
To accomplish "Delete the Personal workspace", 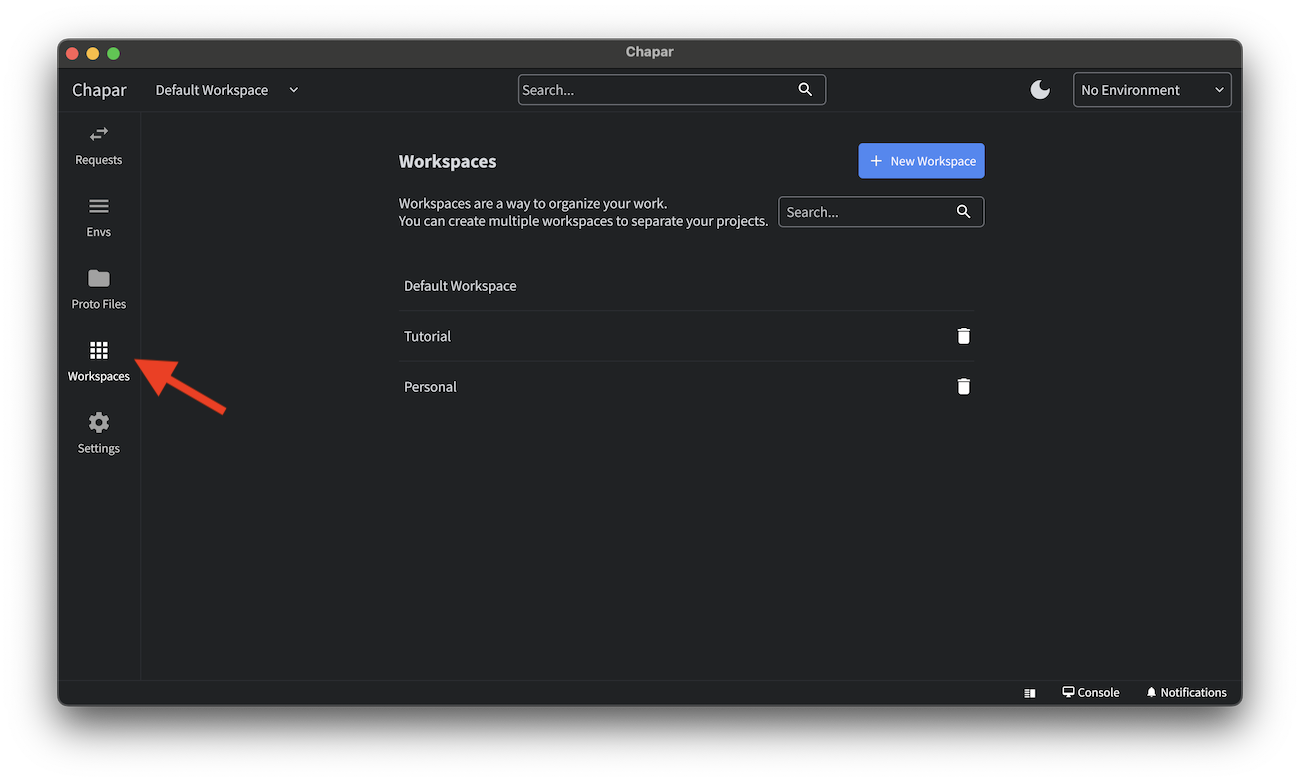I will coord(963,386).
